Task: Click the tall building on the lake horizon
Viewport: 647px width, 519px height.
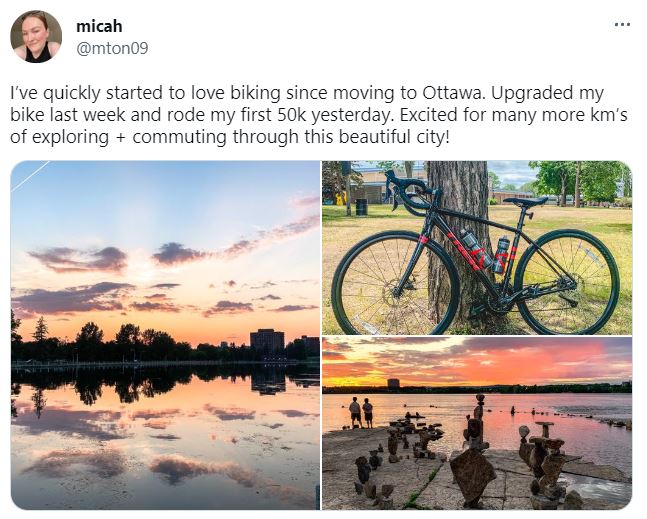Action: pyautogui.click(x=266, y=340)
